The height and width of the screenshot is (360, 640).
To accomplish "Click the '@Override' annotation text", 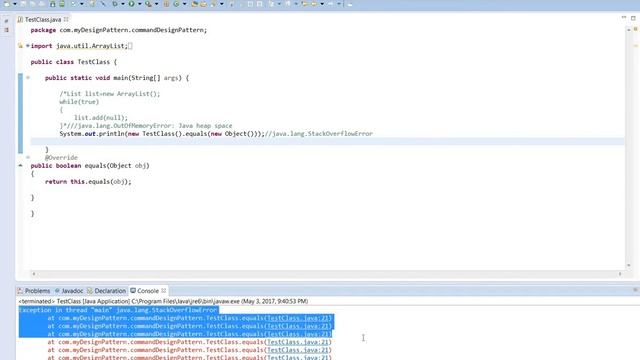I will [x=61, y=158].
